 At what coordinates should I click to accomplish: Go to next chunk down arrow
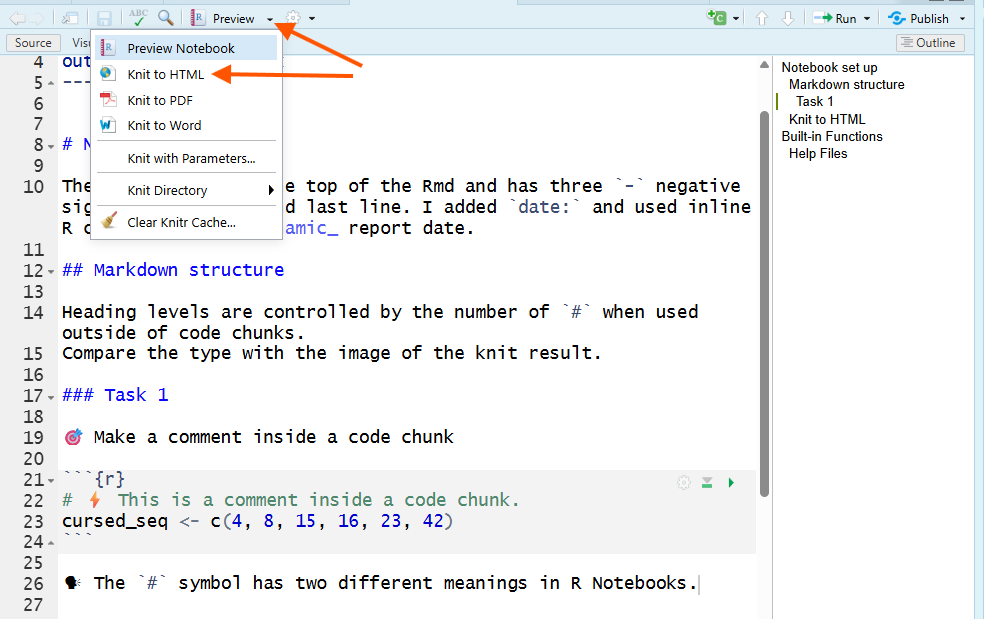click(x=788, y=18)
